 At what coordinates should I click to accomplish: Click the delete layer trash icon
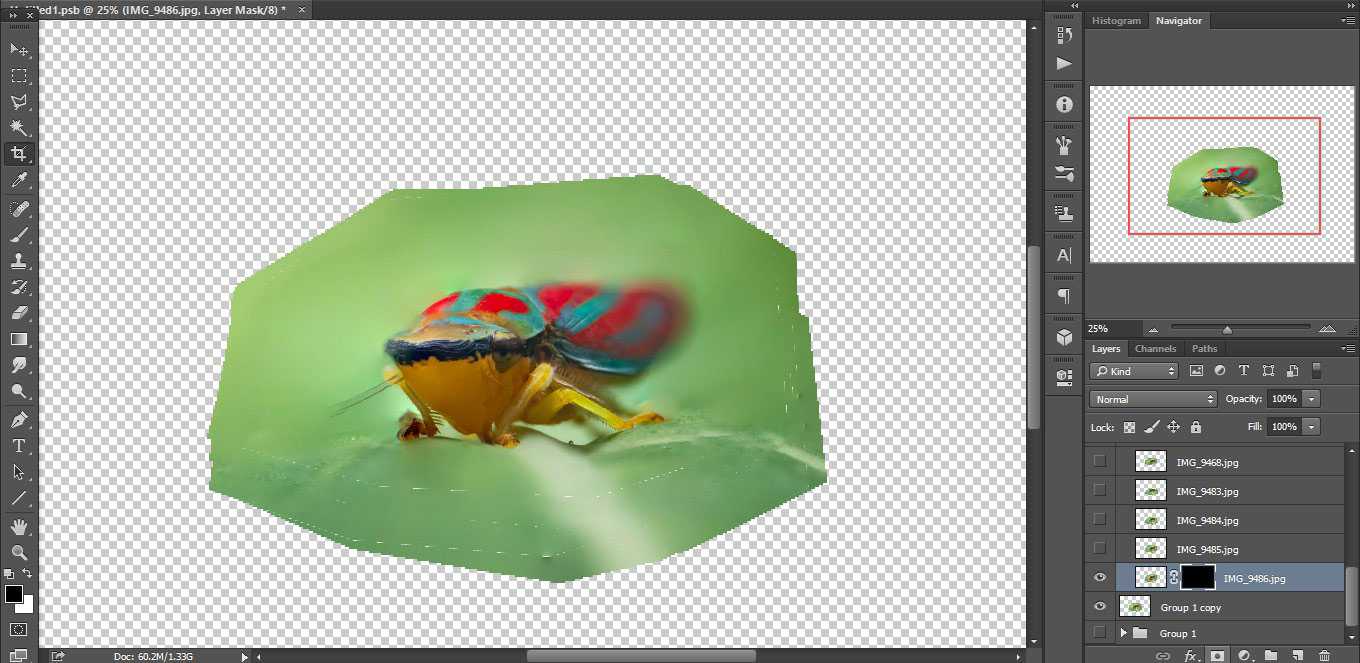coord(1324,656)
